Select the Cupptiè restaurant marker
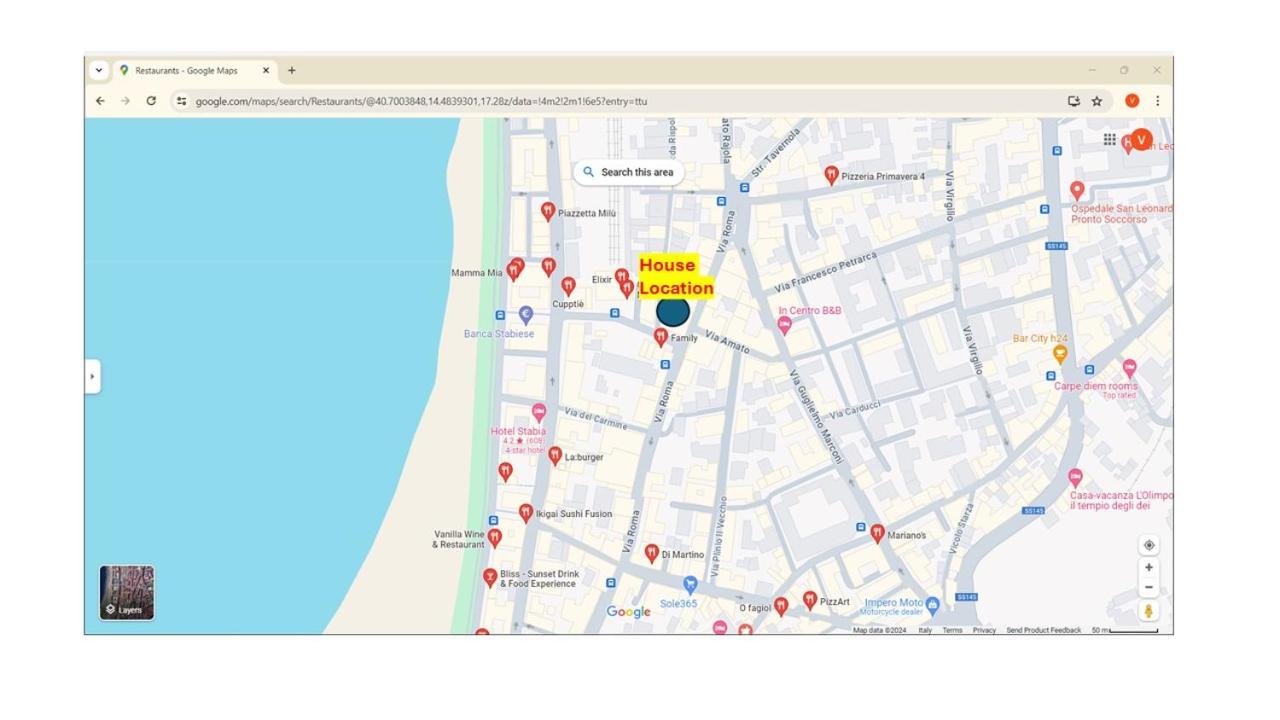This screenshot has width=1280, height=720. tap(568, 286)
